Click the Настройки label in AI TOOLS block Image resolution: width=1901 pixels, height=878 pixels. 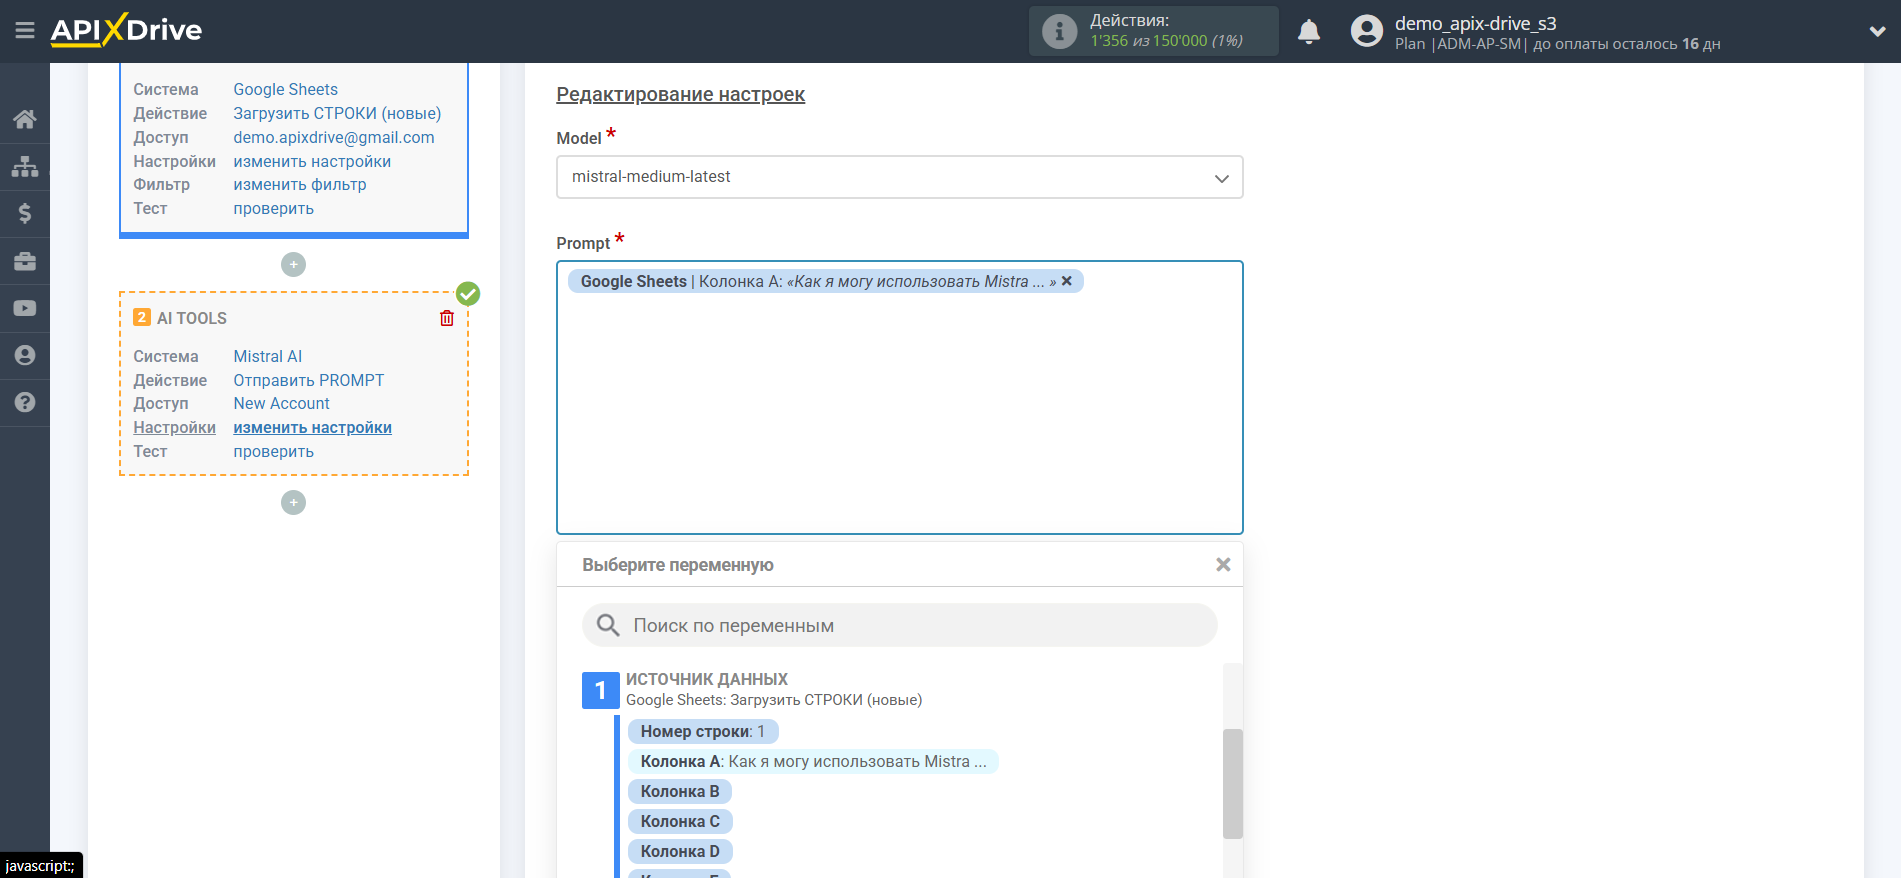click(174, 427)
